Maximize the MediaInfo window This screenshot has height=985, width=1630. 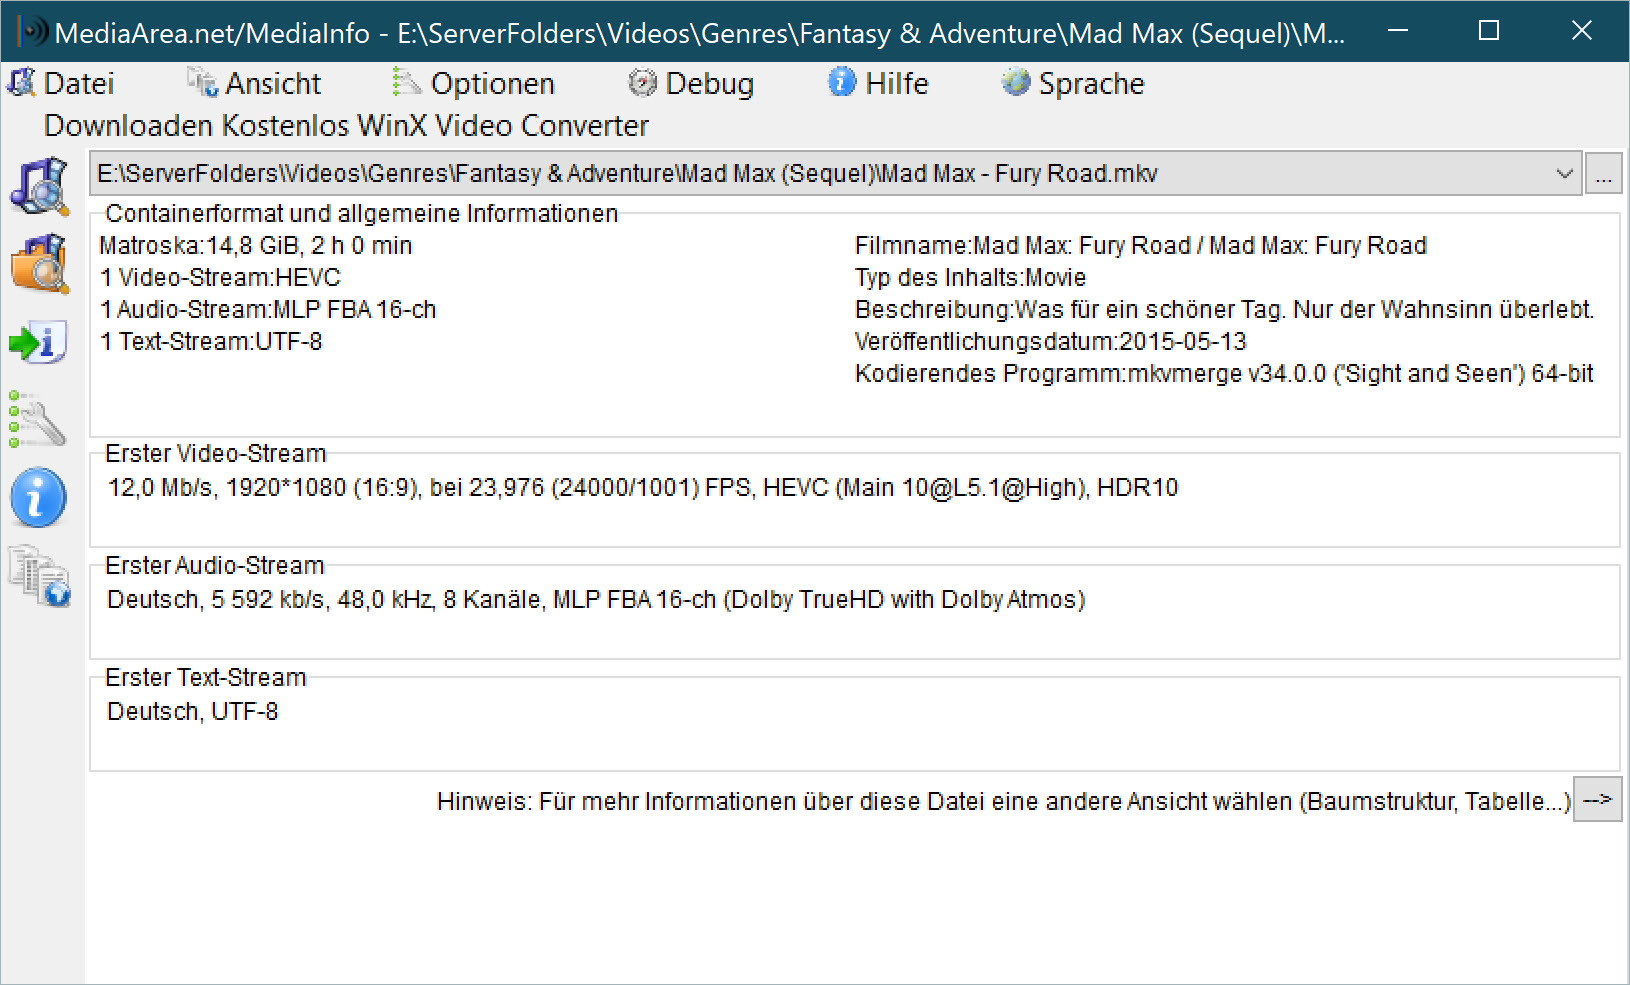coord(1489,31)
